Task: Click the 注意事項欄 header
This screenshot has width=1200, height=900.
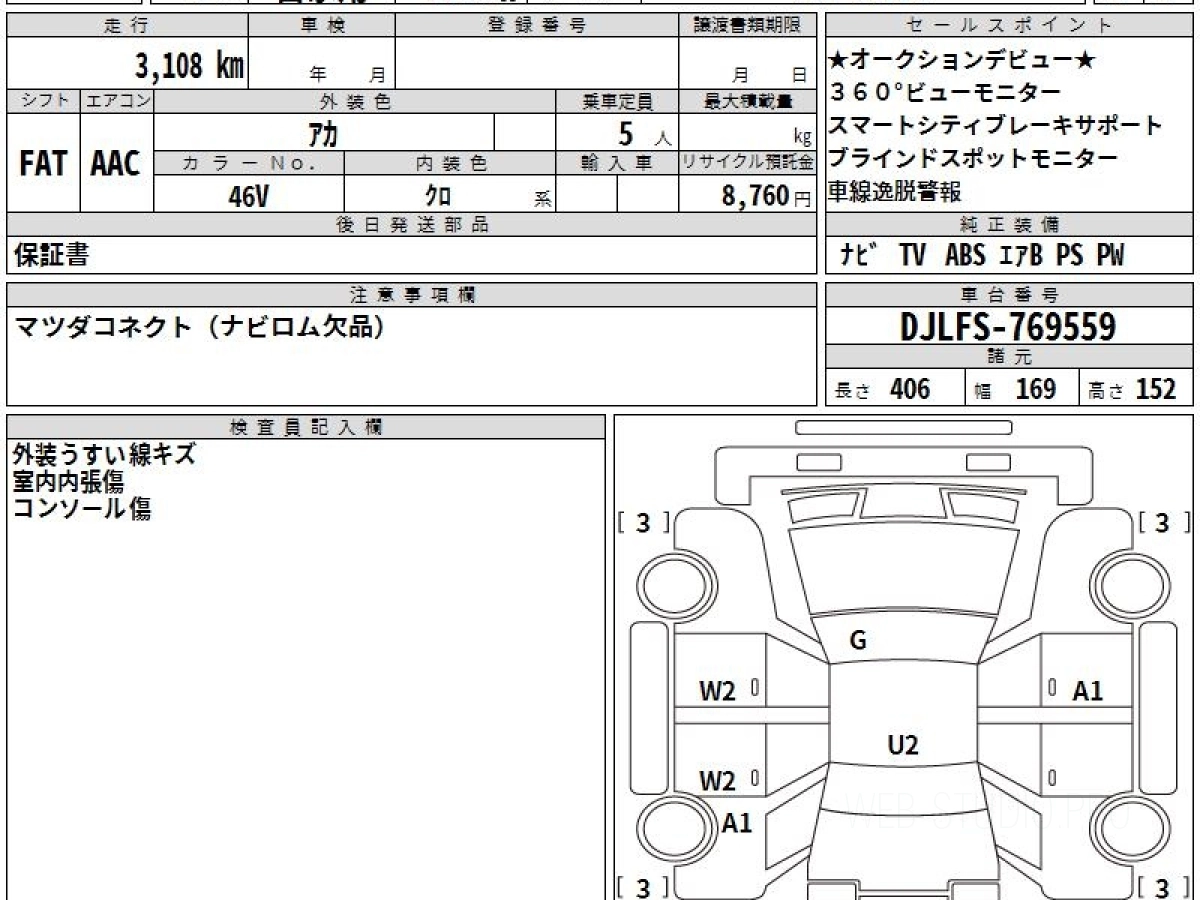Action: (x=411, y=295)
